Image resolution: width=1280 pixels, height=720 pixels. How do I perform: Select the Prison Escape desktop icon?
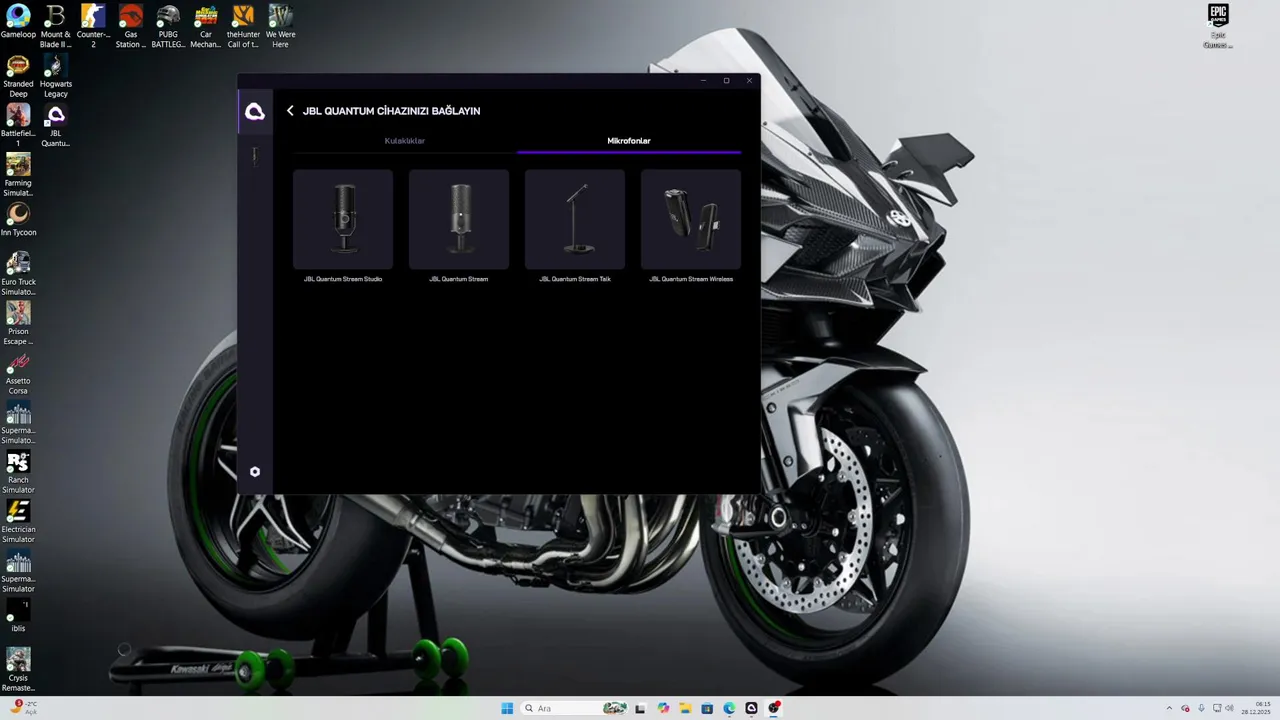point(18,323)
